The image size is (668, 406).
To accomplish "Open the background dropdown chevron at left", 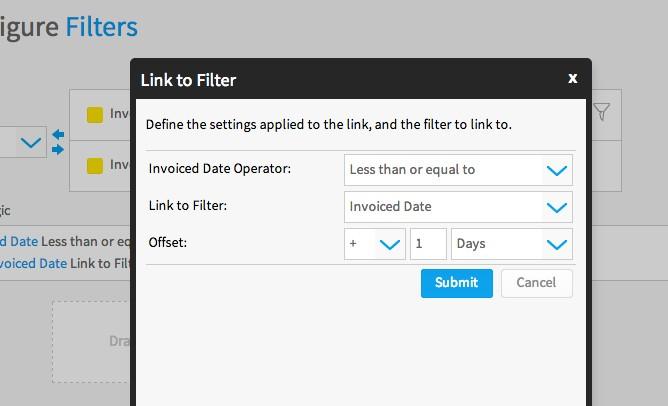I will pyautogui.click(x=31, y=142).
